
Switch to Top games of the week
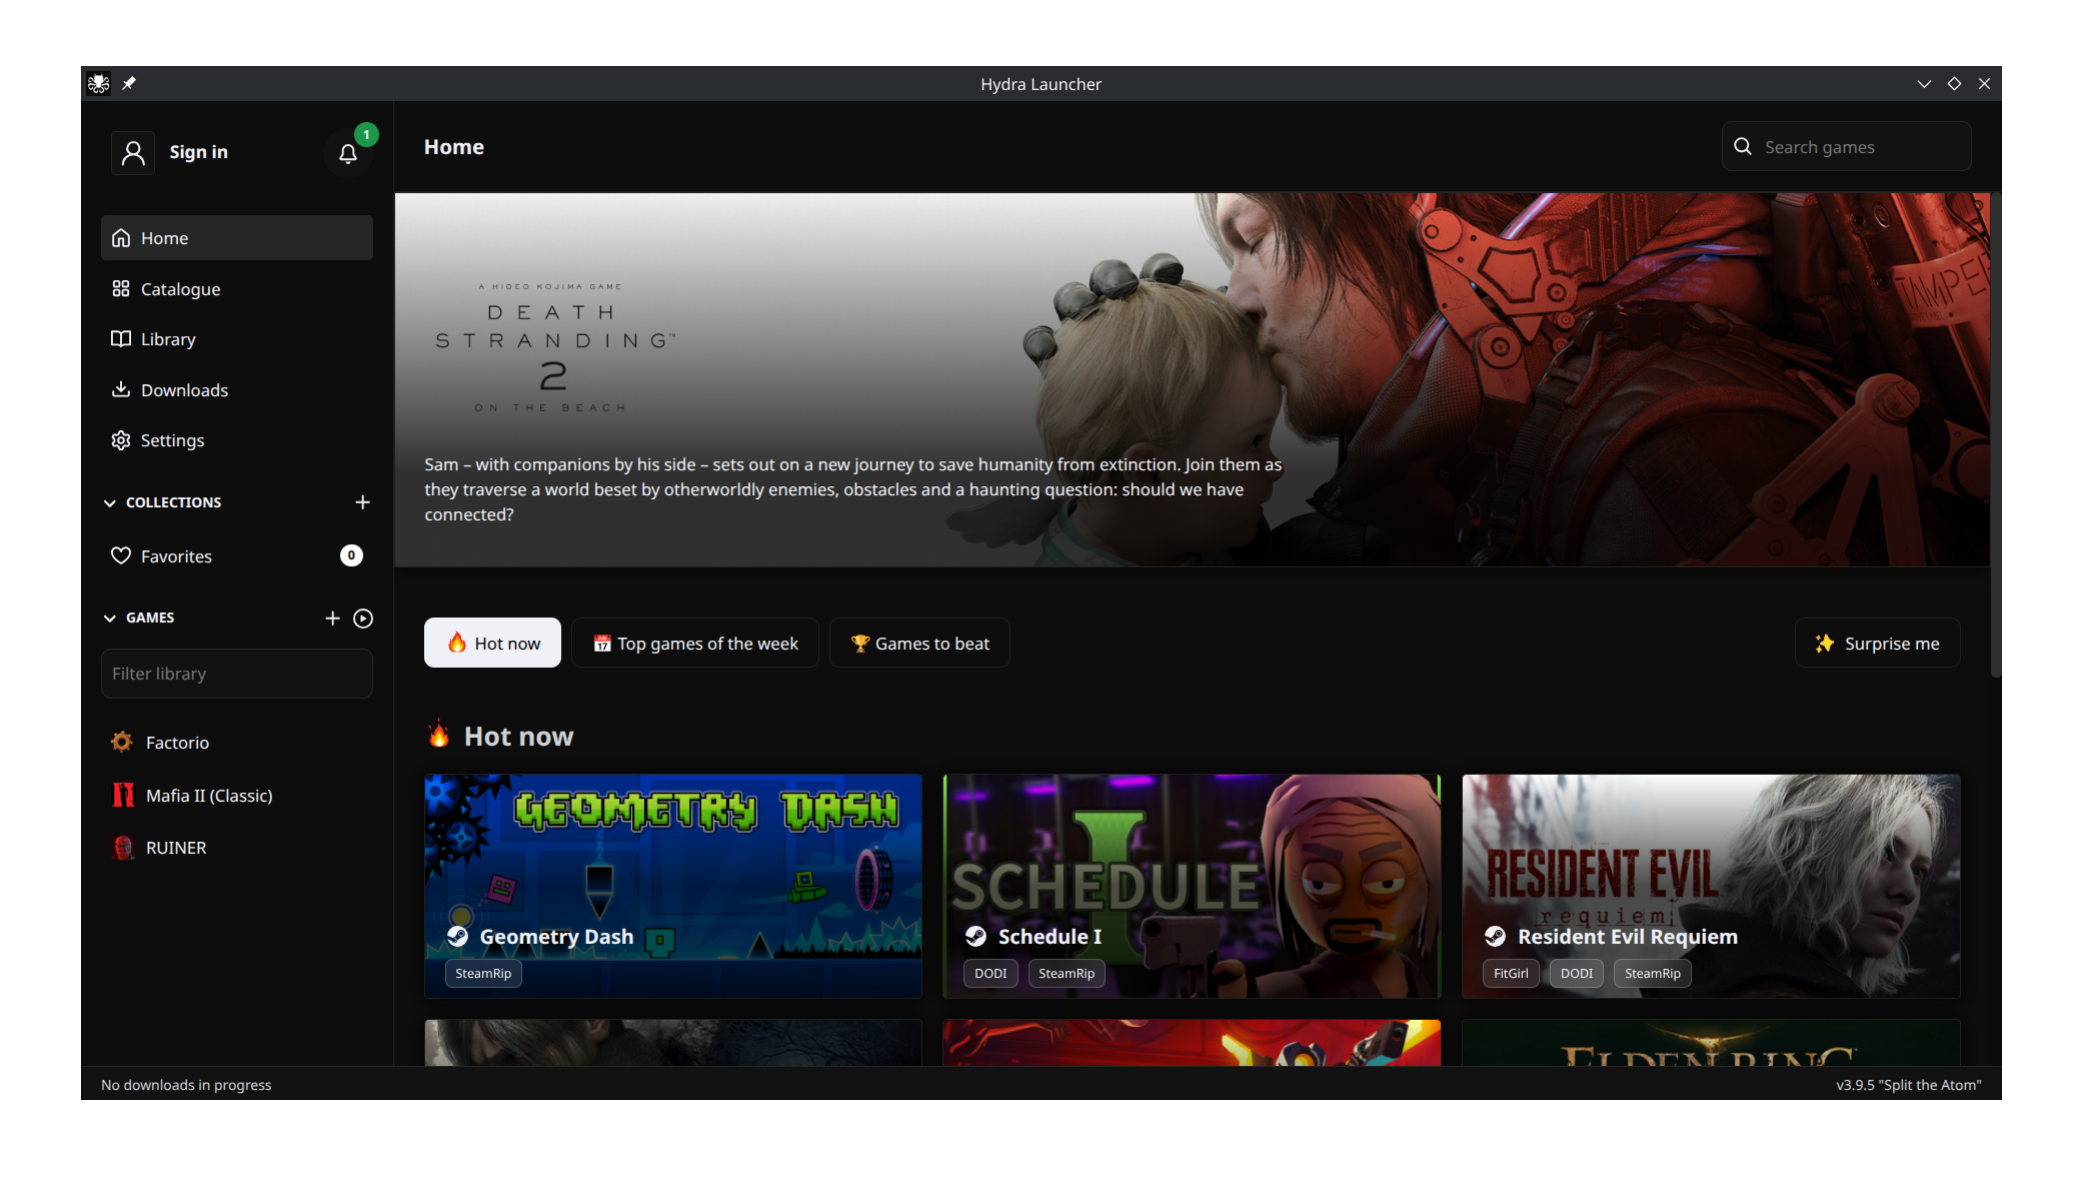tap(695, 643)
